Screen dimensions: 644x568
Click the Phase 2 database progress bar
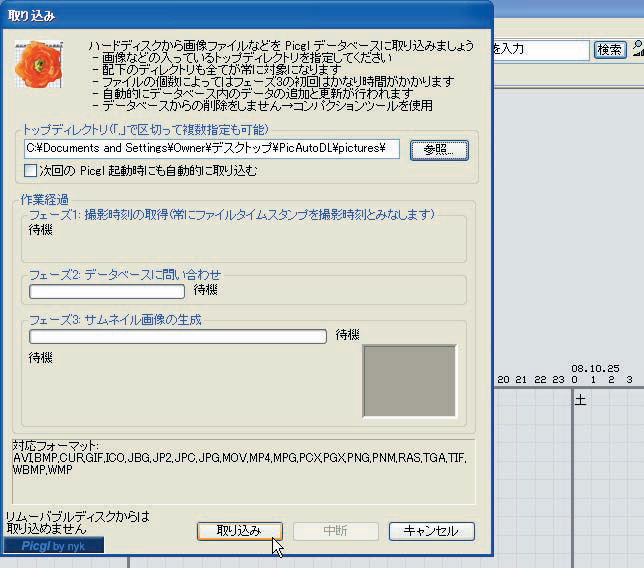107,291
